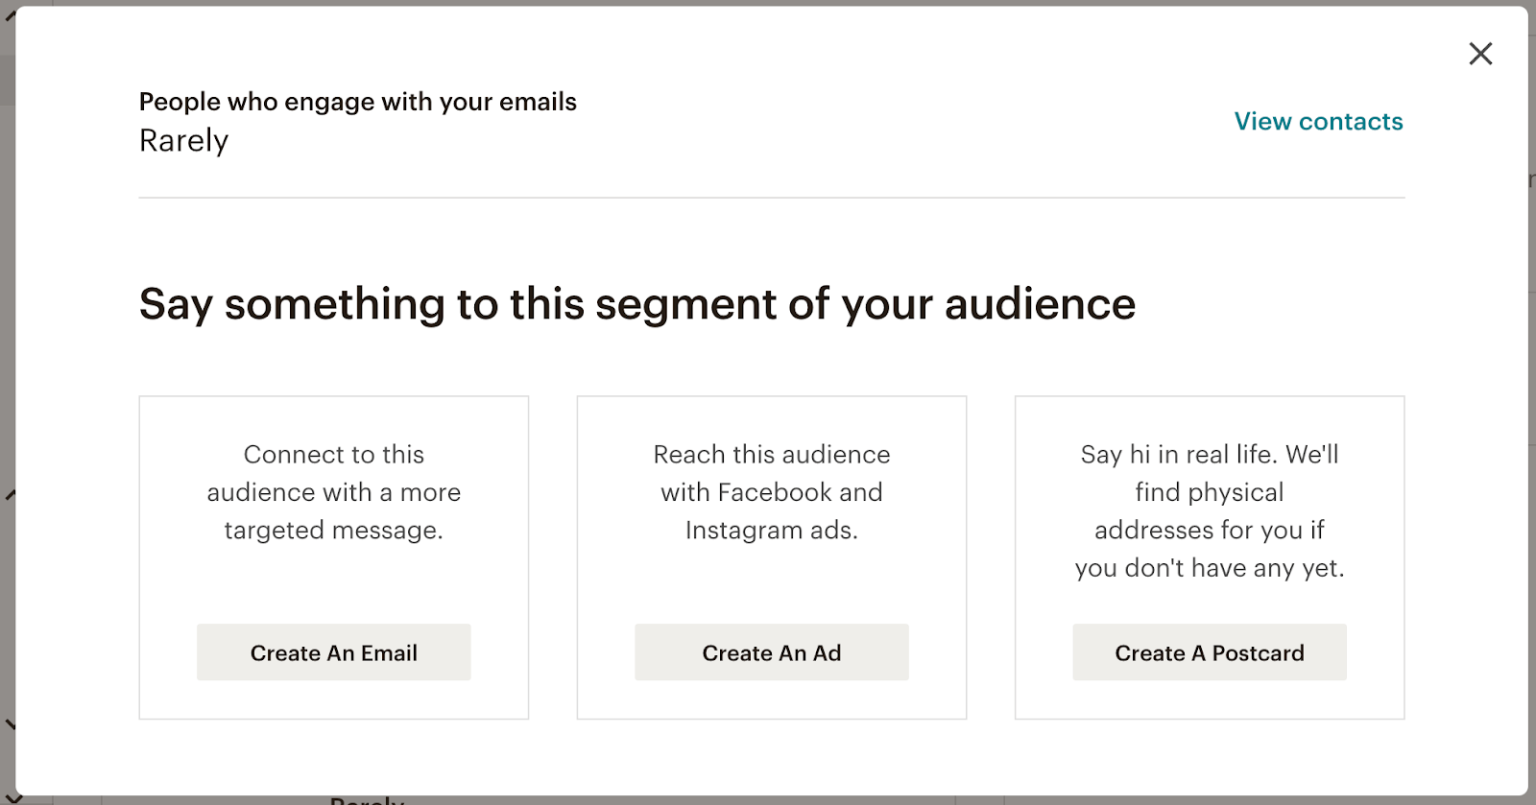Dismiss the segment dialog with the X
Image resolution: width=1536 pixels, height=805 pixels.
coord(1480,54)
